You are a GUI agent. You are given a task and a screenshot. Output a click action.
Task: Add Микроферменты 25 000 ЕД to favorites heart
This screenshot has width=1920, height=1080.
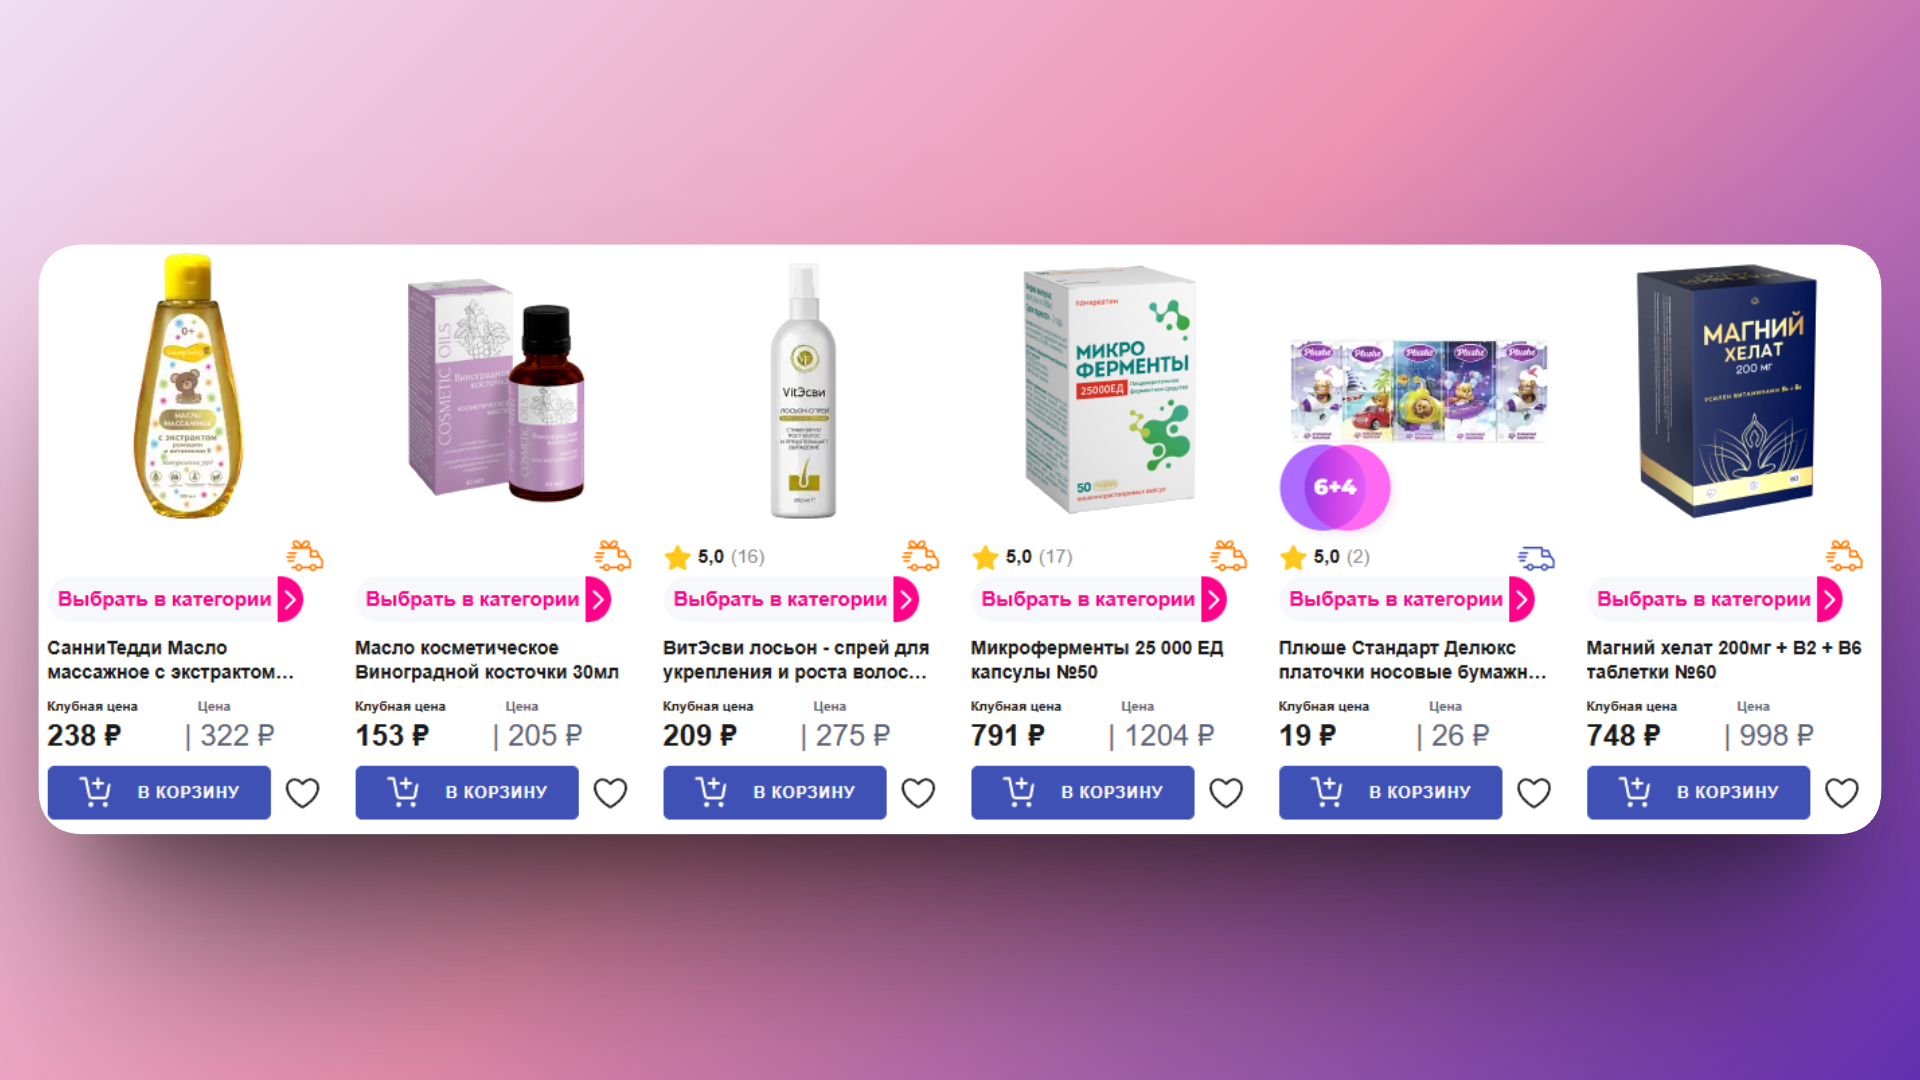coord(1226,793)
